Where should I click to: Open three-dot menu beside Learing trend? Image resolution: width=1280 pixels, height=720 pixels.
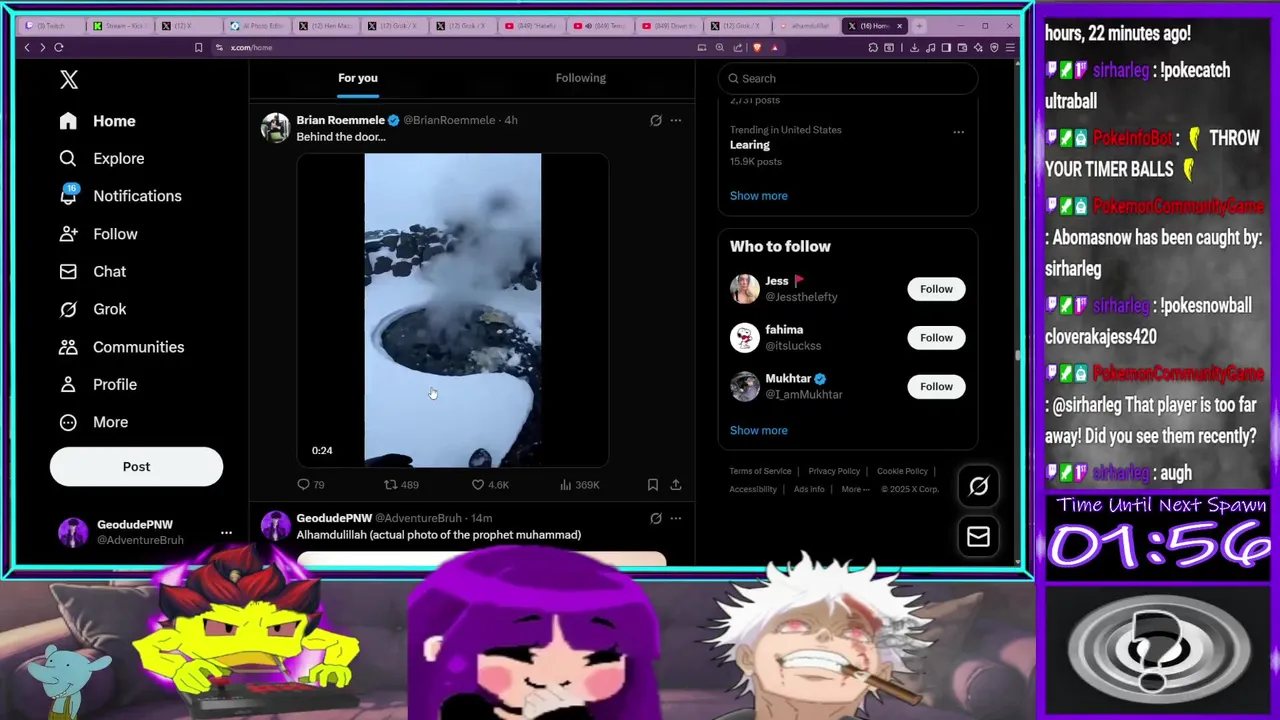(x=958, y=131)
